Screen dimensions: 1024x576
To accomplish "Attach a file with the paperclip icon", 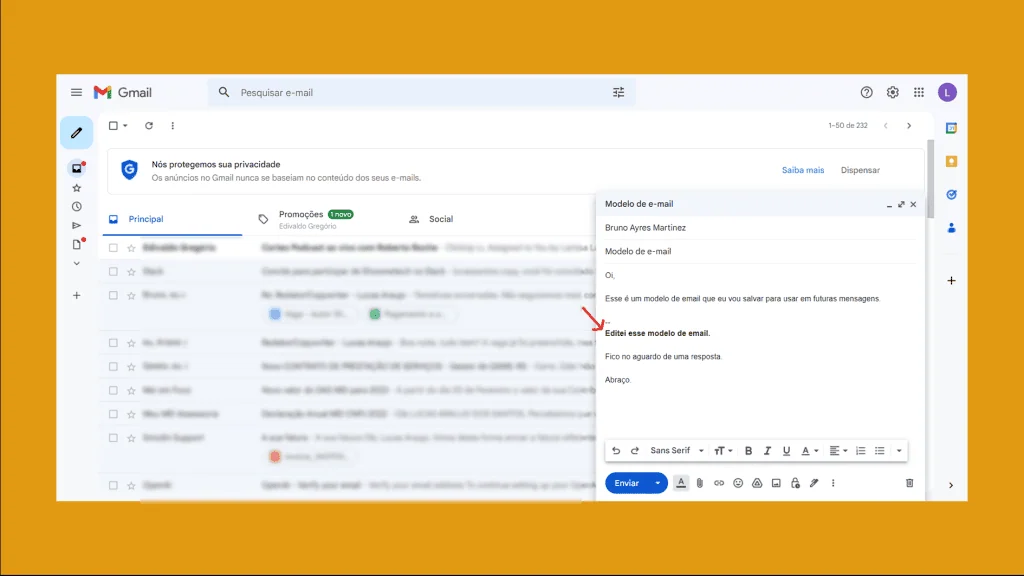I will [700, 483].
